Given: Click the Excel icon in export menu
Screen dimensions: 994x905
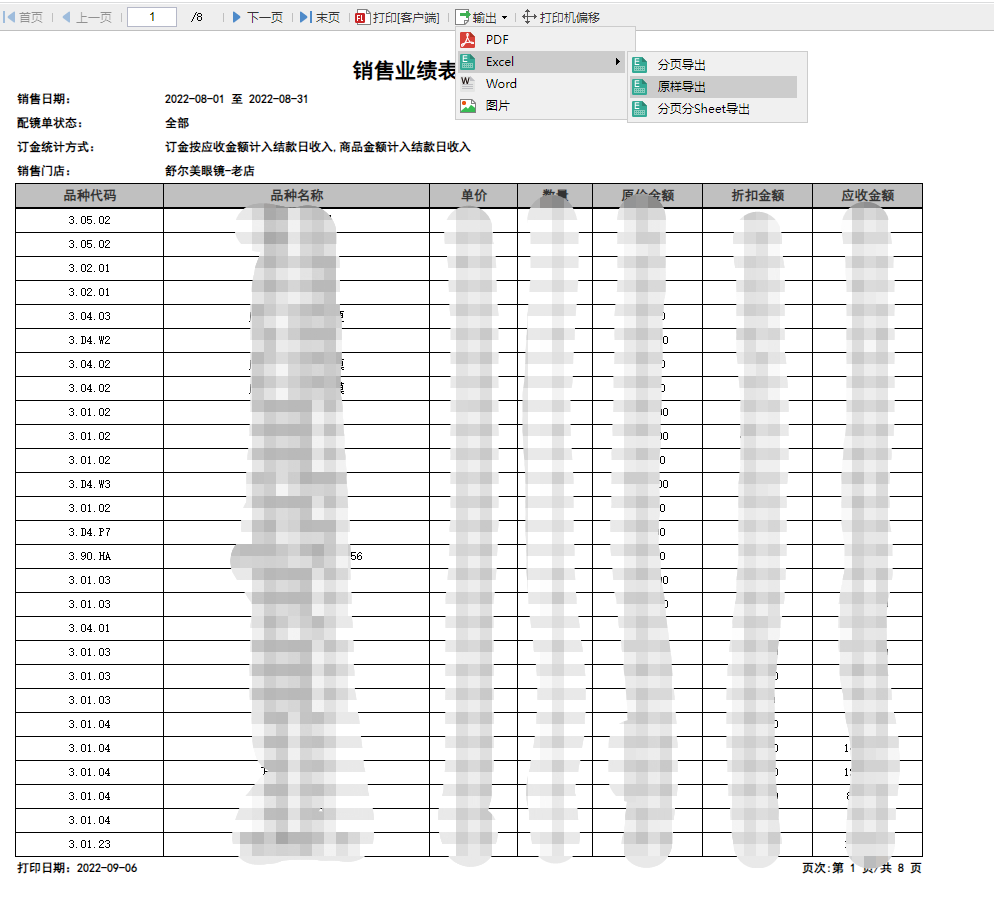Looking at the screenshot, I should click(x=468, y=61).
